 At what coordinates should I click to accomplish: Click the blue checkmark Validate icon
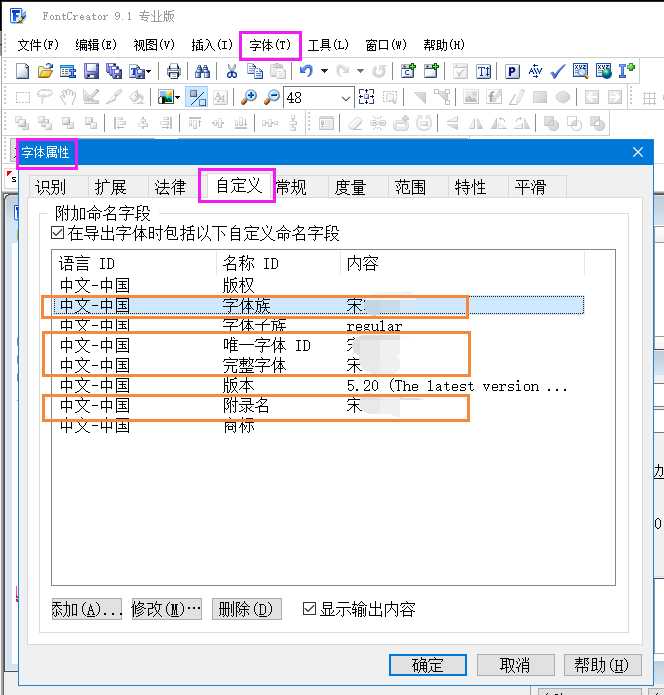click(x=558, y=71)
